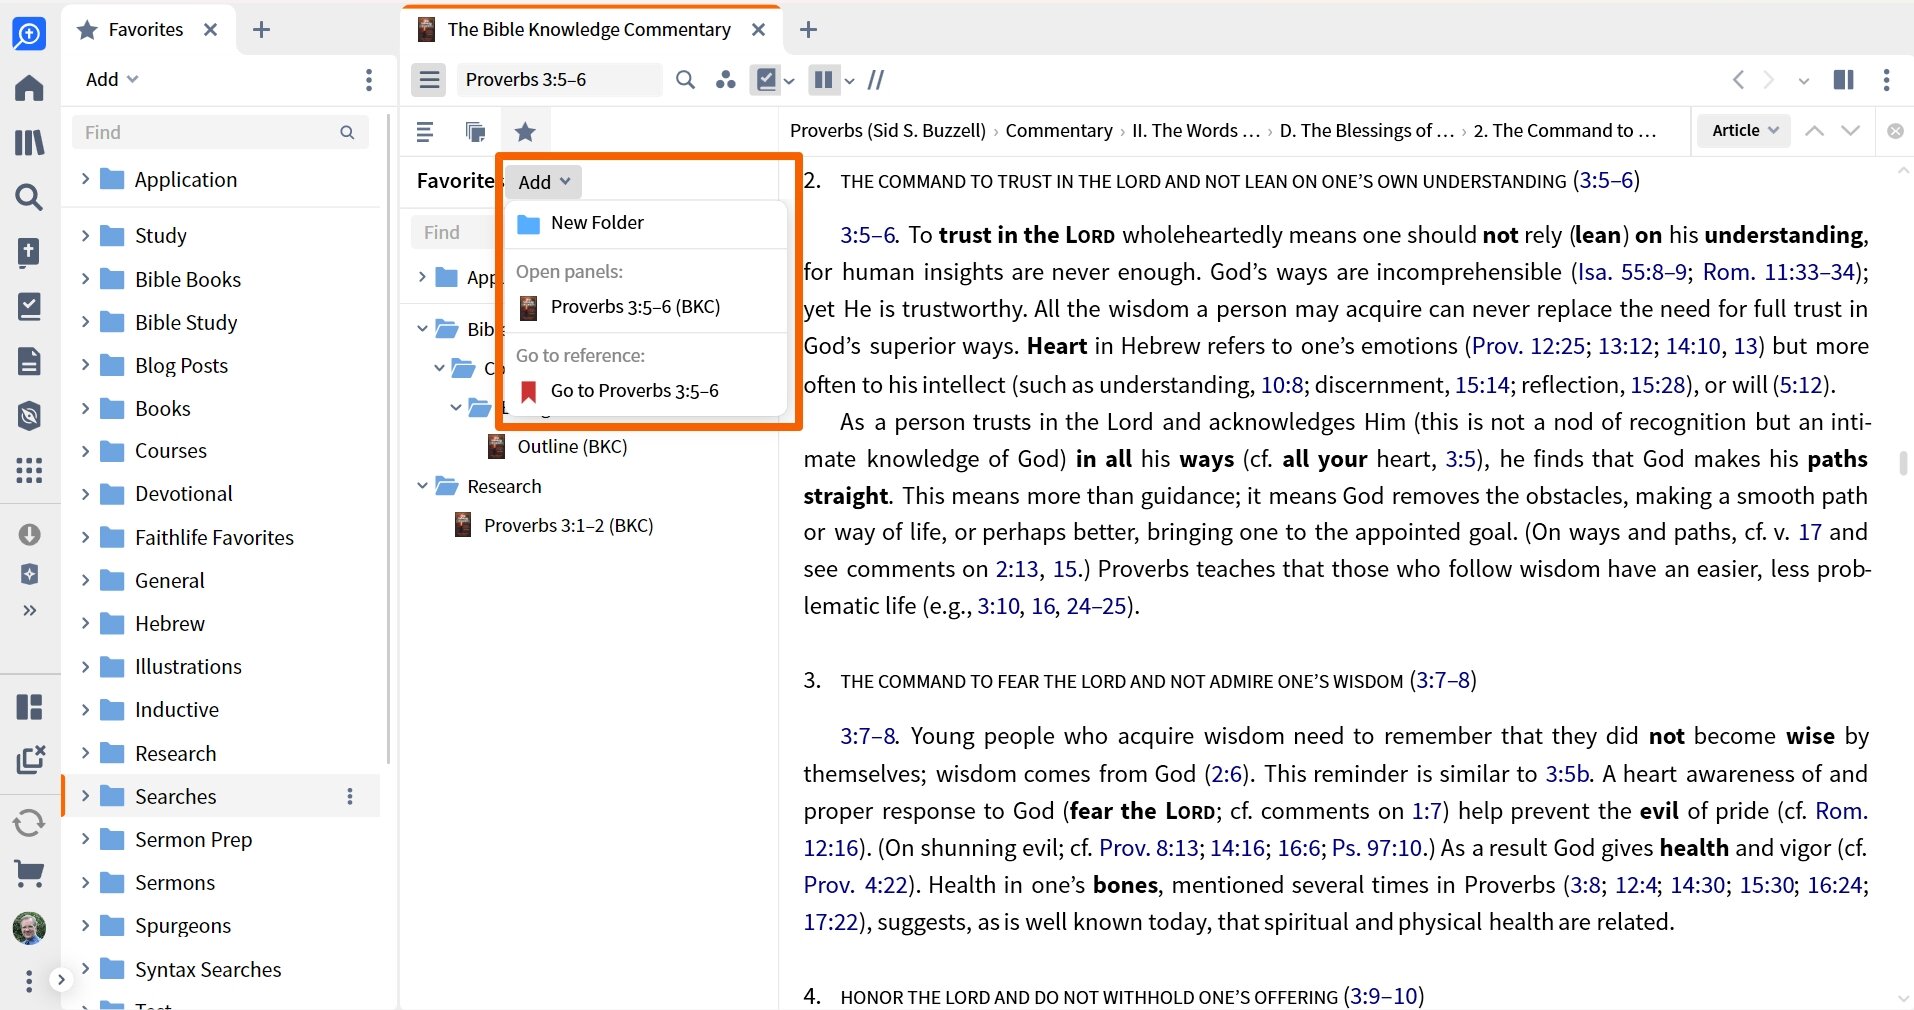This screenshot has width=1914, height=1010.
Task: Show the contents outline icon in sidebar
Action: [x=425, y=131]
